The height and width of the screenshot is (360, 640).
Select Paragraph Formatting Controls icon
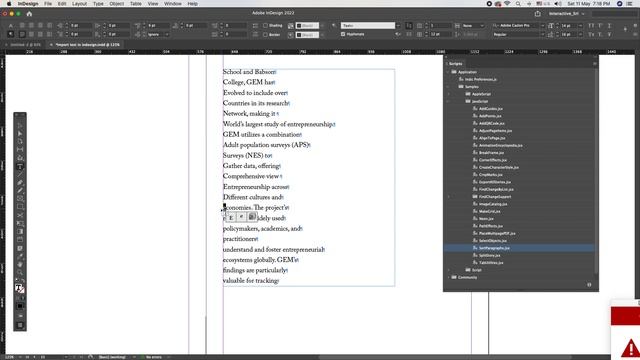coord(11,35)
